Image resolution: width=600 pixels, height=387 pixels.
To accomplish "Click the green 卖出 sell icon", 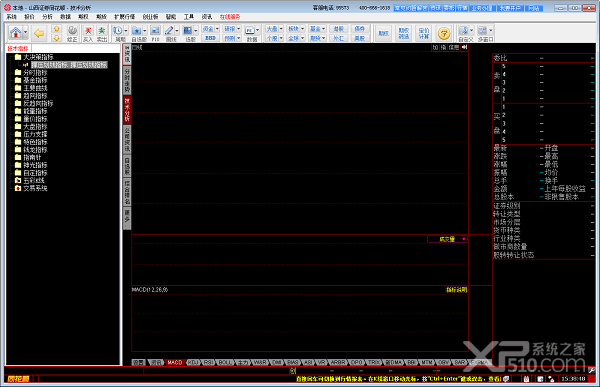I will coord(101,33).
